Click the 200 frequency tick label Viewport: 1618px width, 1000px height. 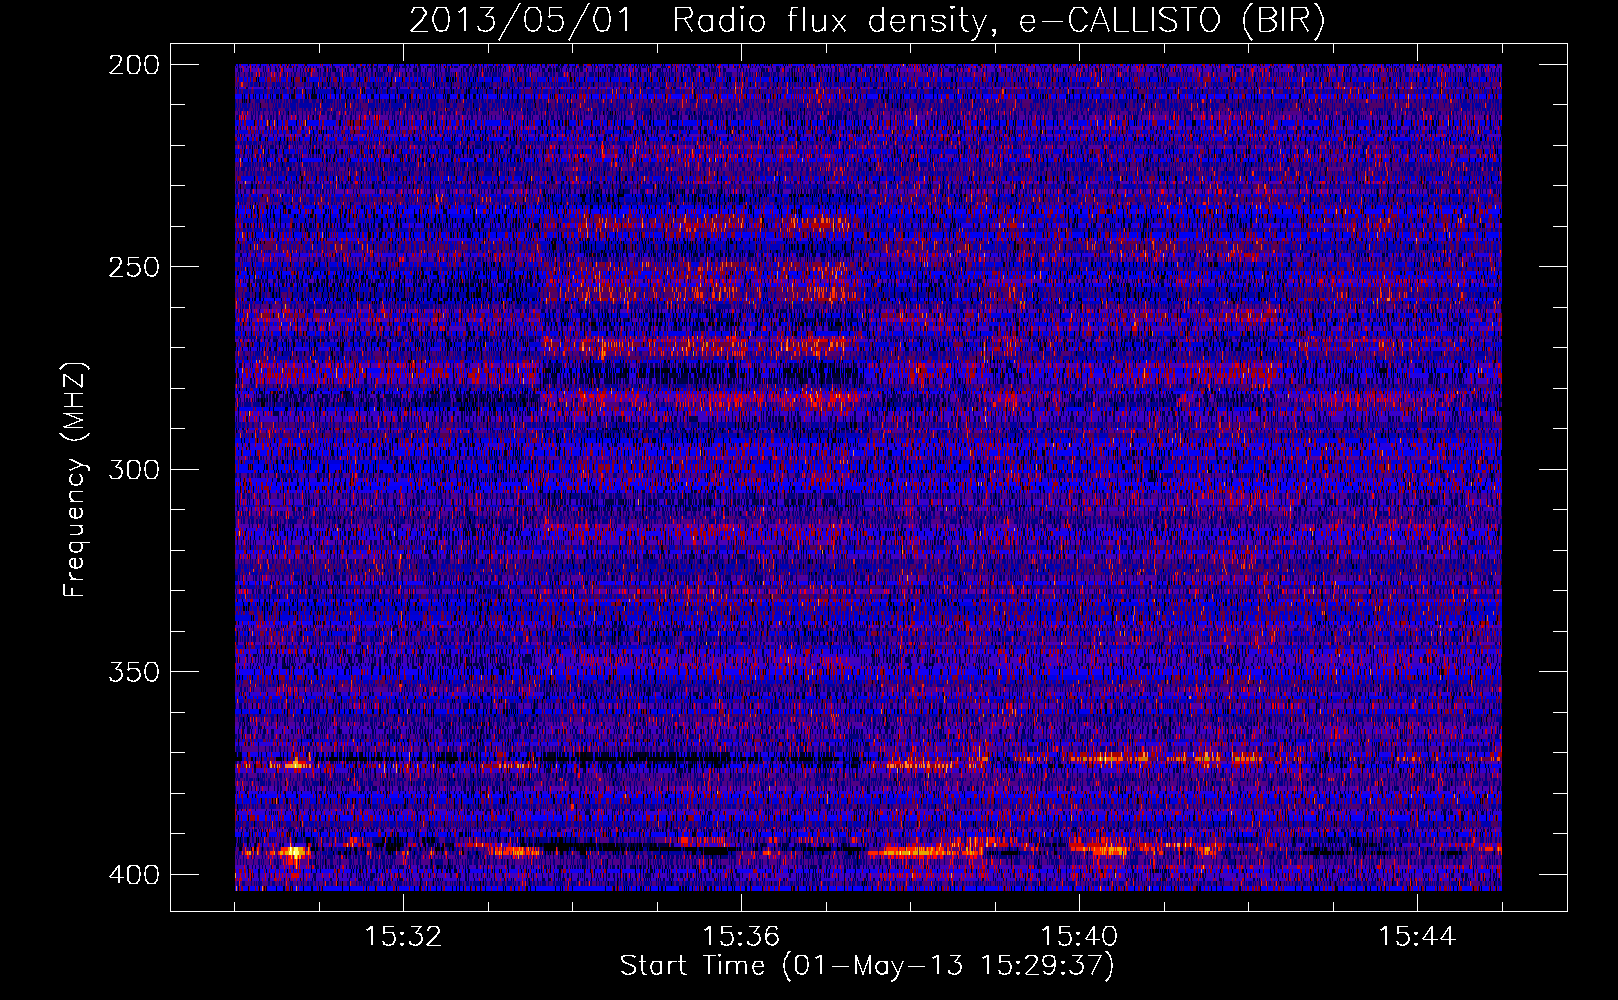coord(134,64)
